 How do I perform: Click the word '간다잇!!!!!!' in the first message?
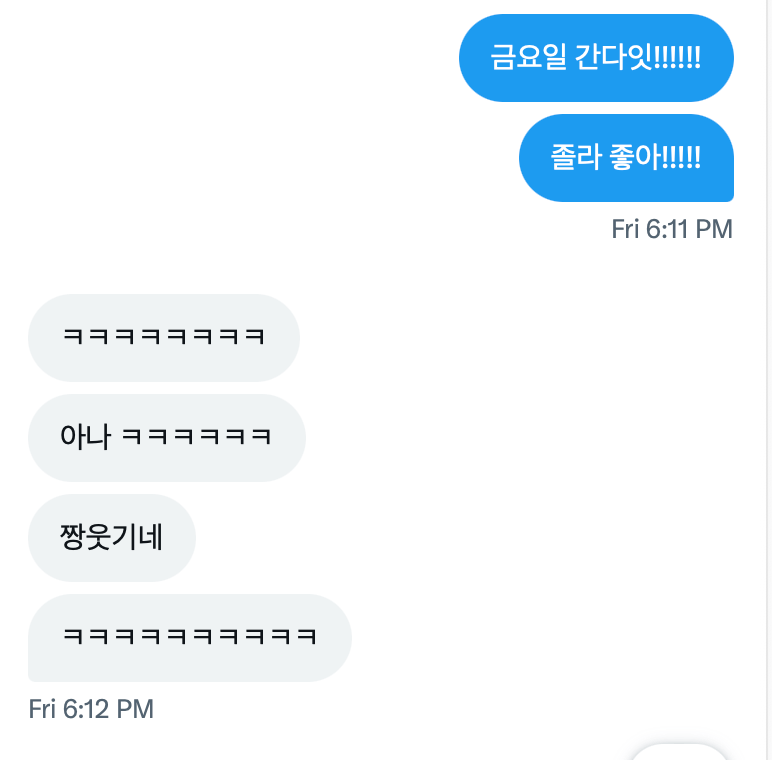point(638,58)
